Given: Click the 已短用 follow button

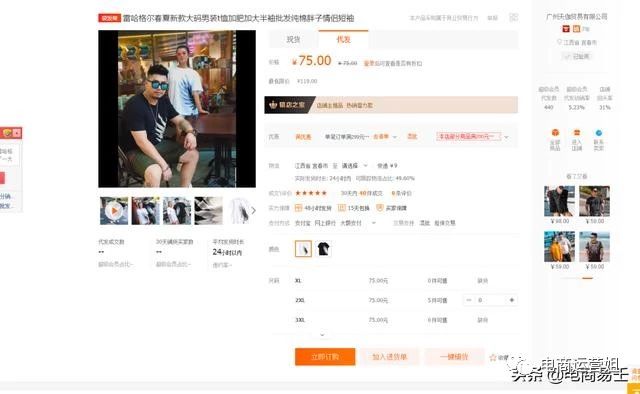Looking at the screenshot, I should coord(577,56).
